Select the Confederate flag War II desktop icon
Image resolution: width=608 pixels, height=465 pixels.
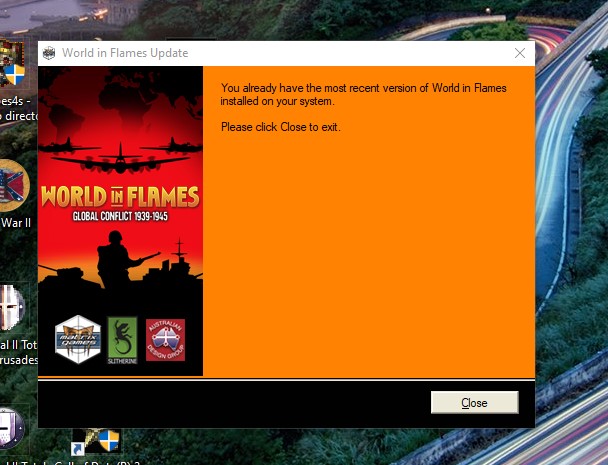click(x=14, y=186)
